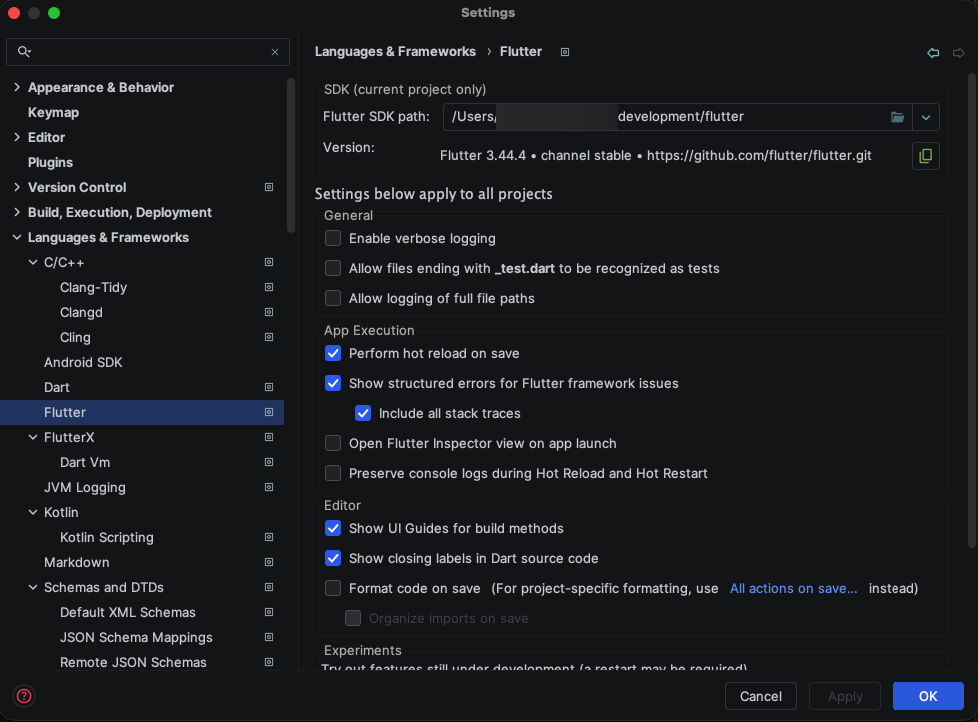Clear the settings search field

275,52
